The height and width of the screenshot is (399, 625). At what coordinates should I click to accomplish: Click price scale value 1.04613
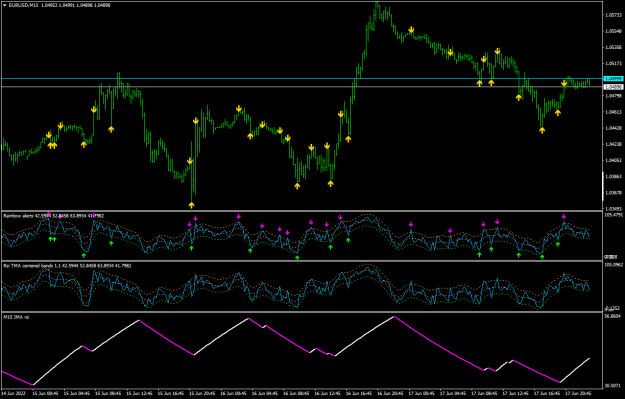613,112
